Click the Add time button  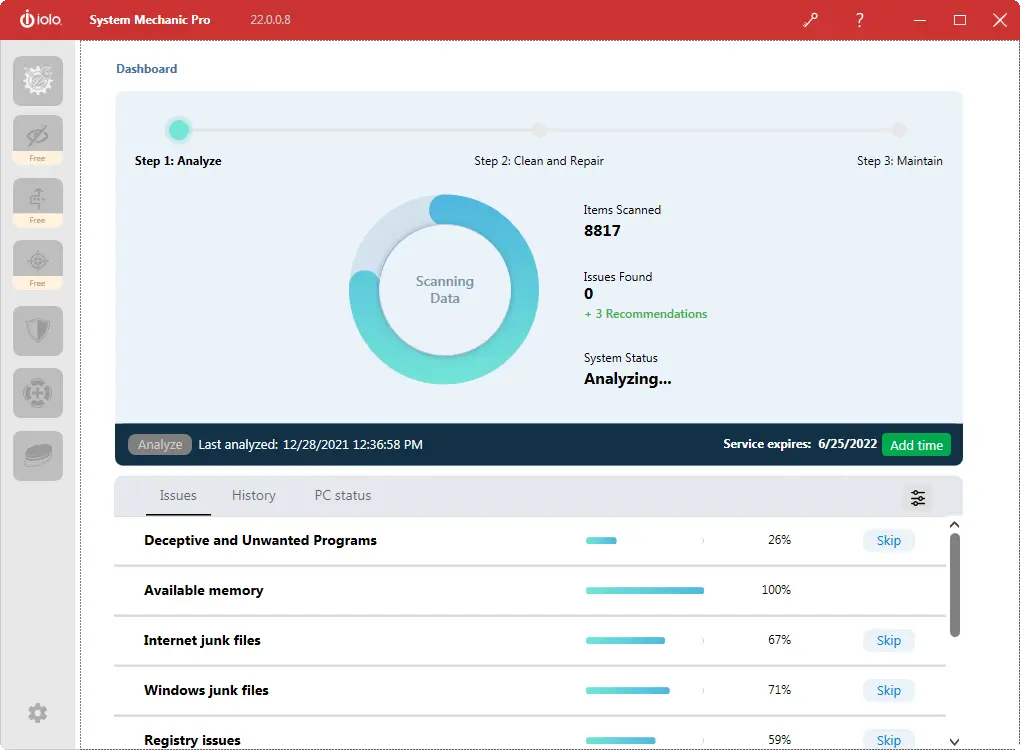pos(916,444)
